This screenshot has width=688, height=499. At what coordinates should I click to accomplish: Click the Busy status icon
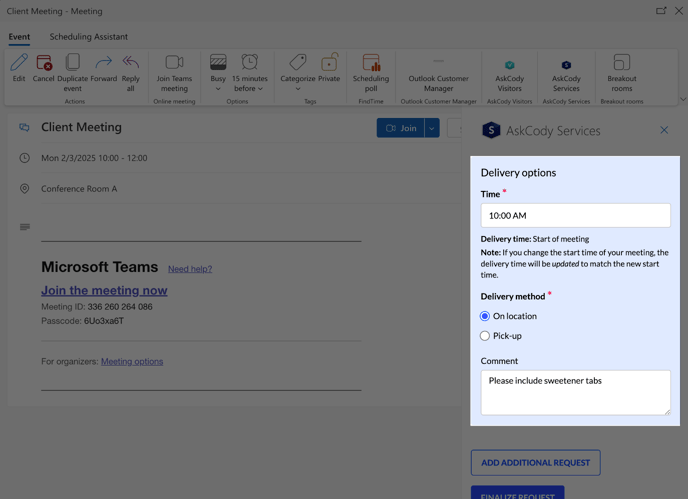click(218, 62)
